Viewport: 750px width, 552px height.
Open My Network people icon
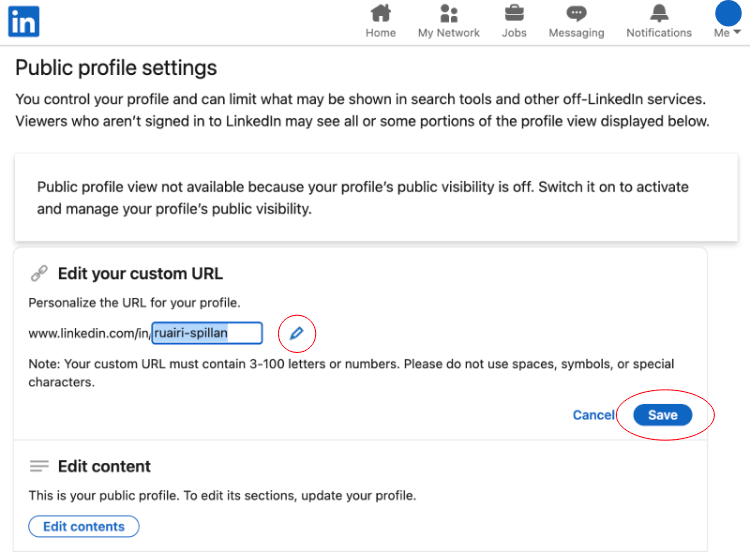click(x=449, y=13)
